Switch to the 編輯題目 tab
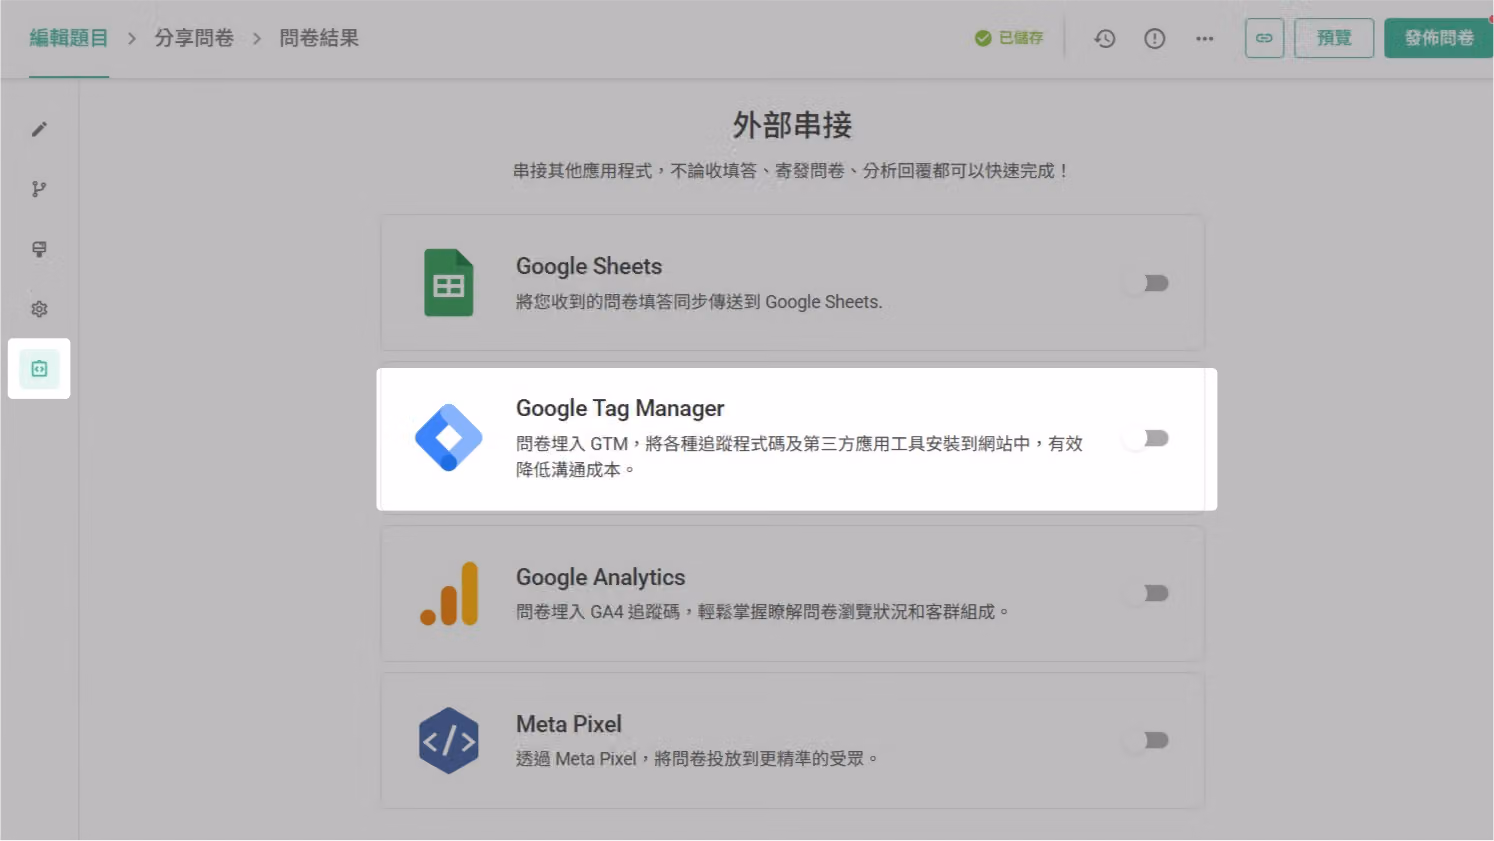This screenshot has width=1494, height=841. coord(69,38)
